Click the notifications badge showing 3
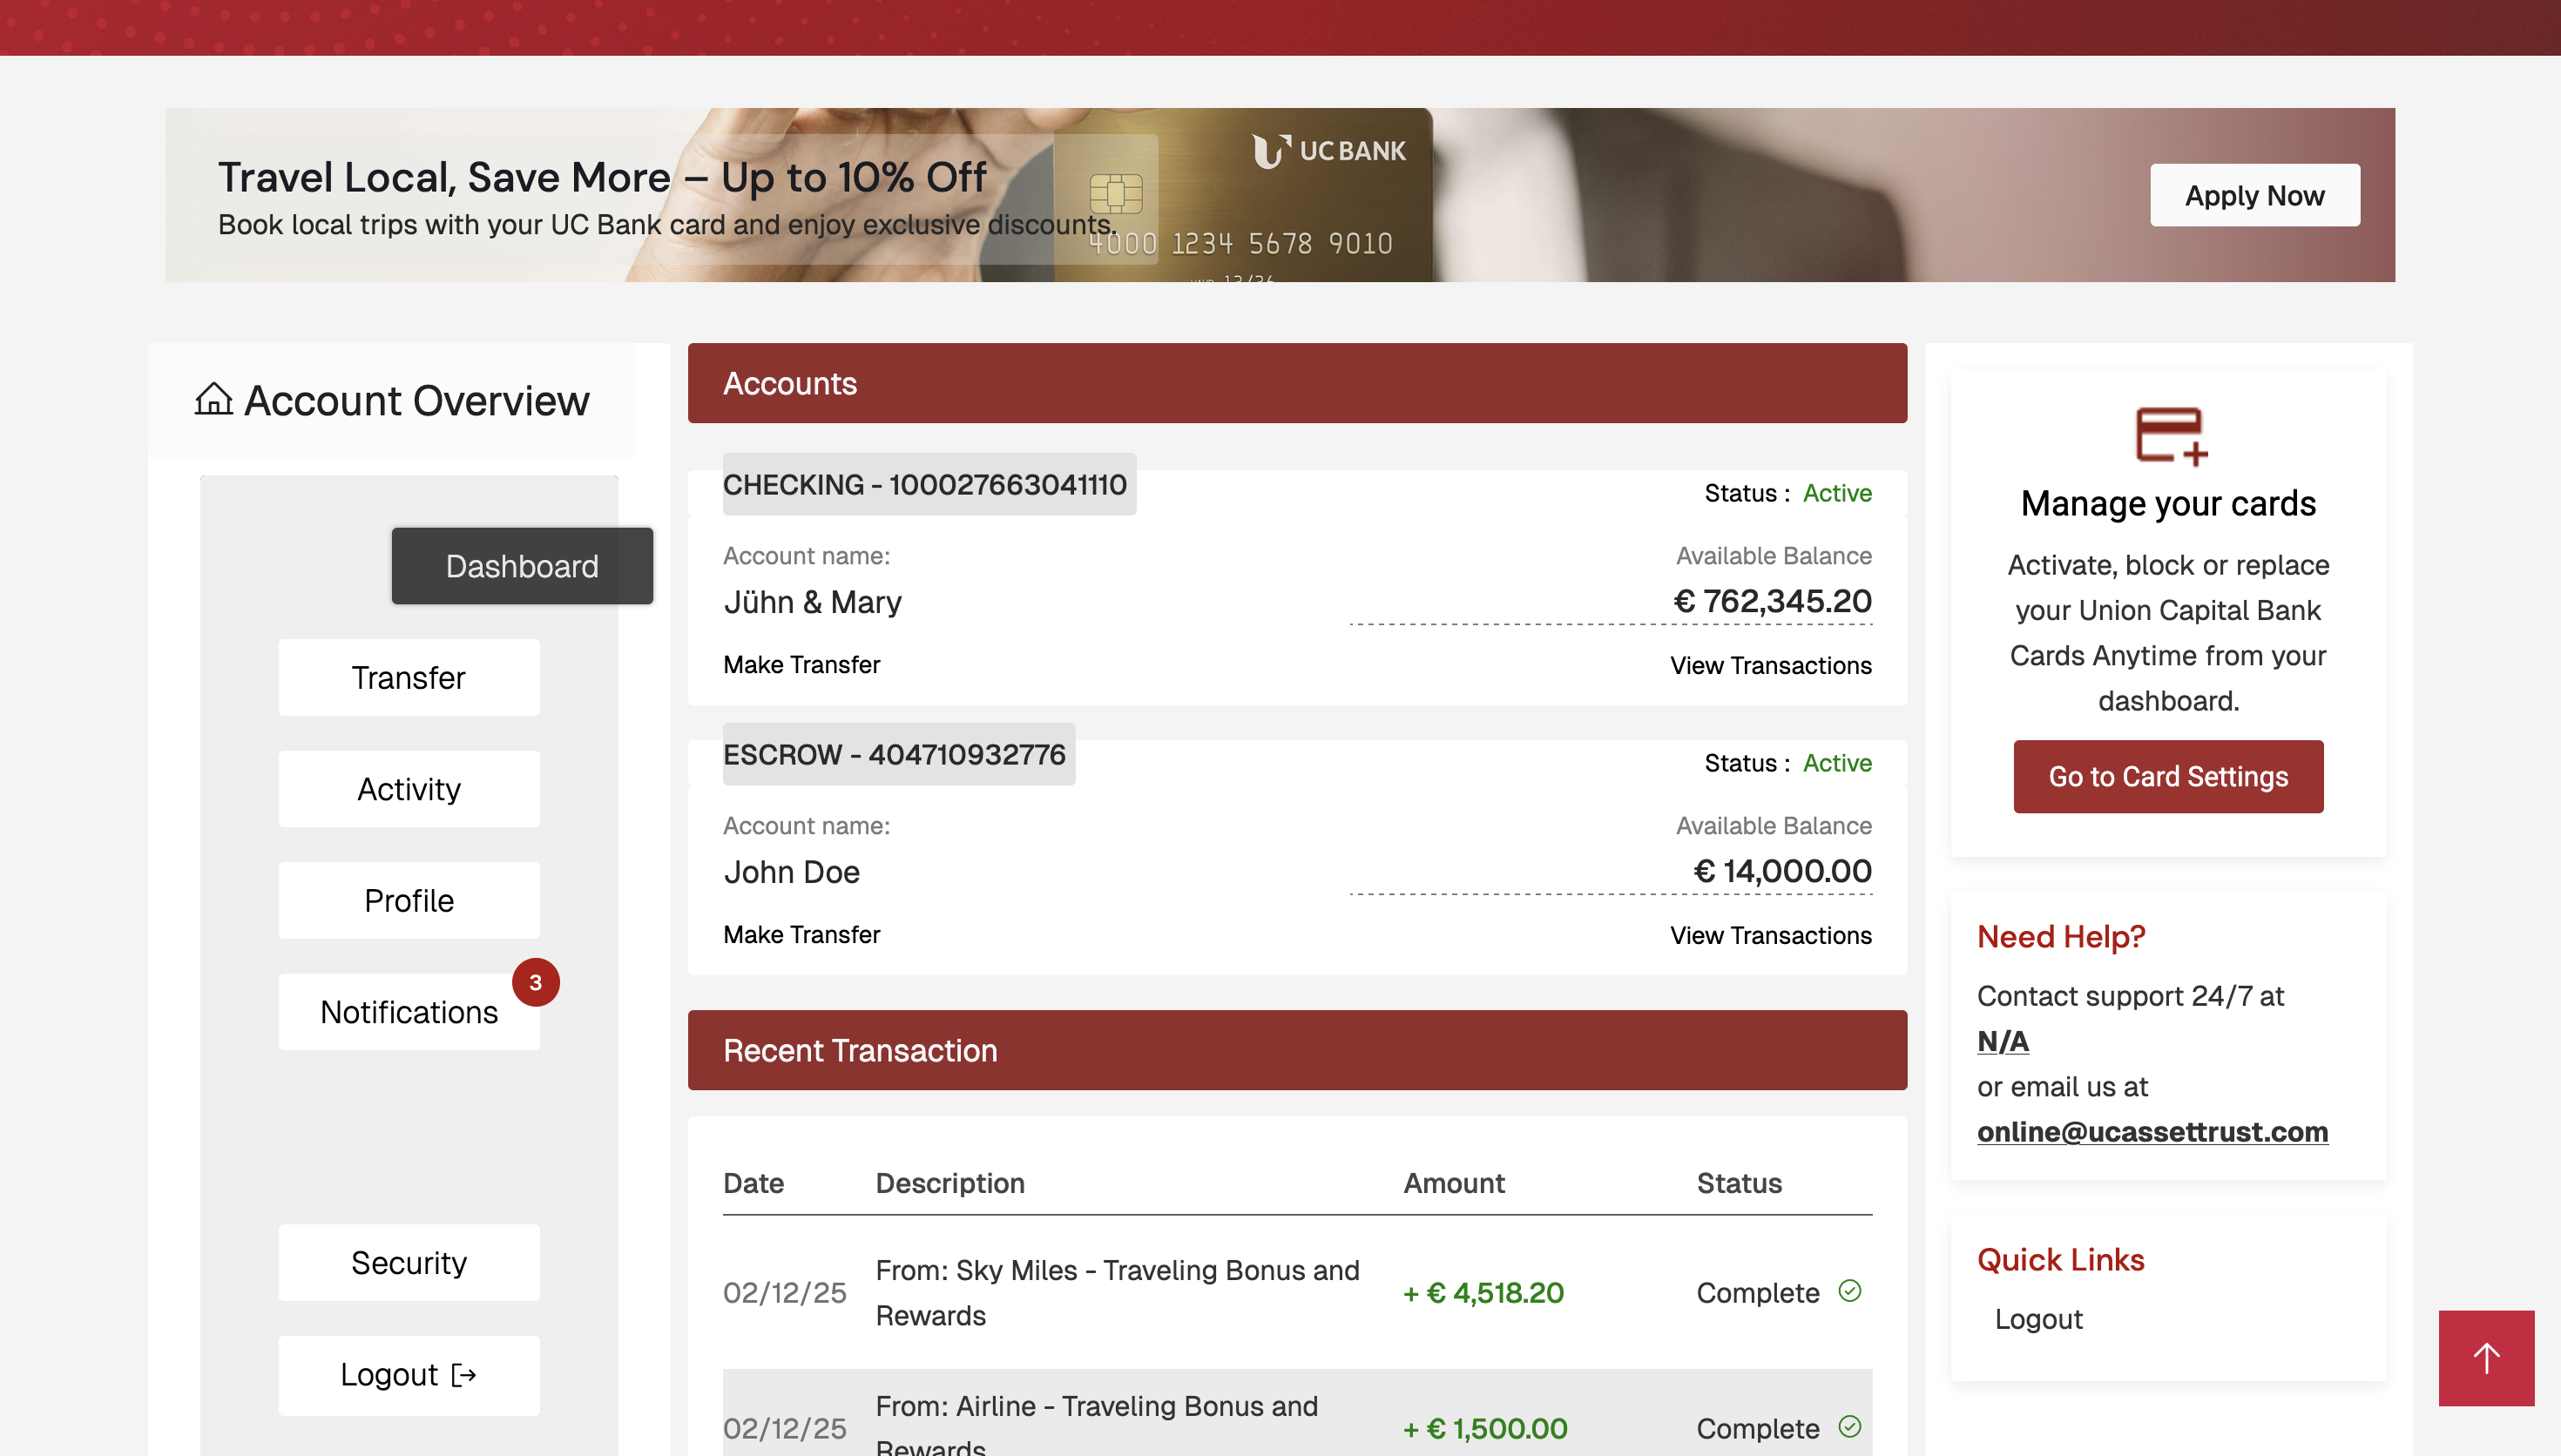This screenshot has width=2561, height=1456. pyautogui.click(x=535, y=982)
